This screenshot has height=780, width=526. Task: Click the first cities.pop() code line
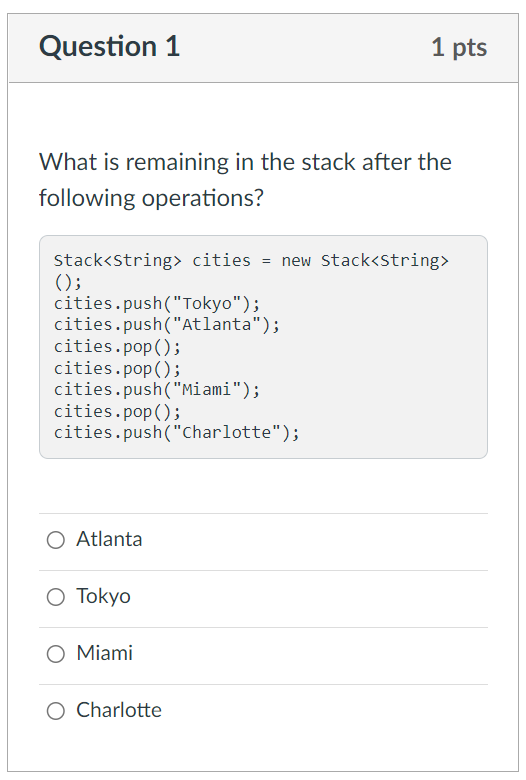click(x=117, y=347)
